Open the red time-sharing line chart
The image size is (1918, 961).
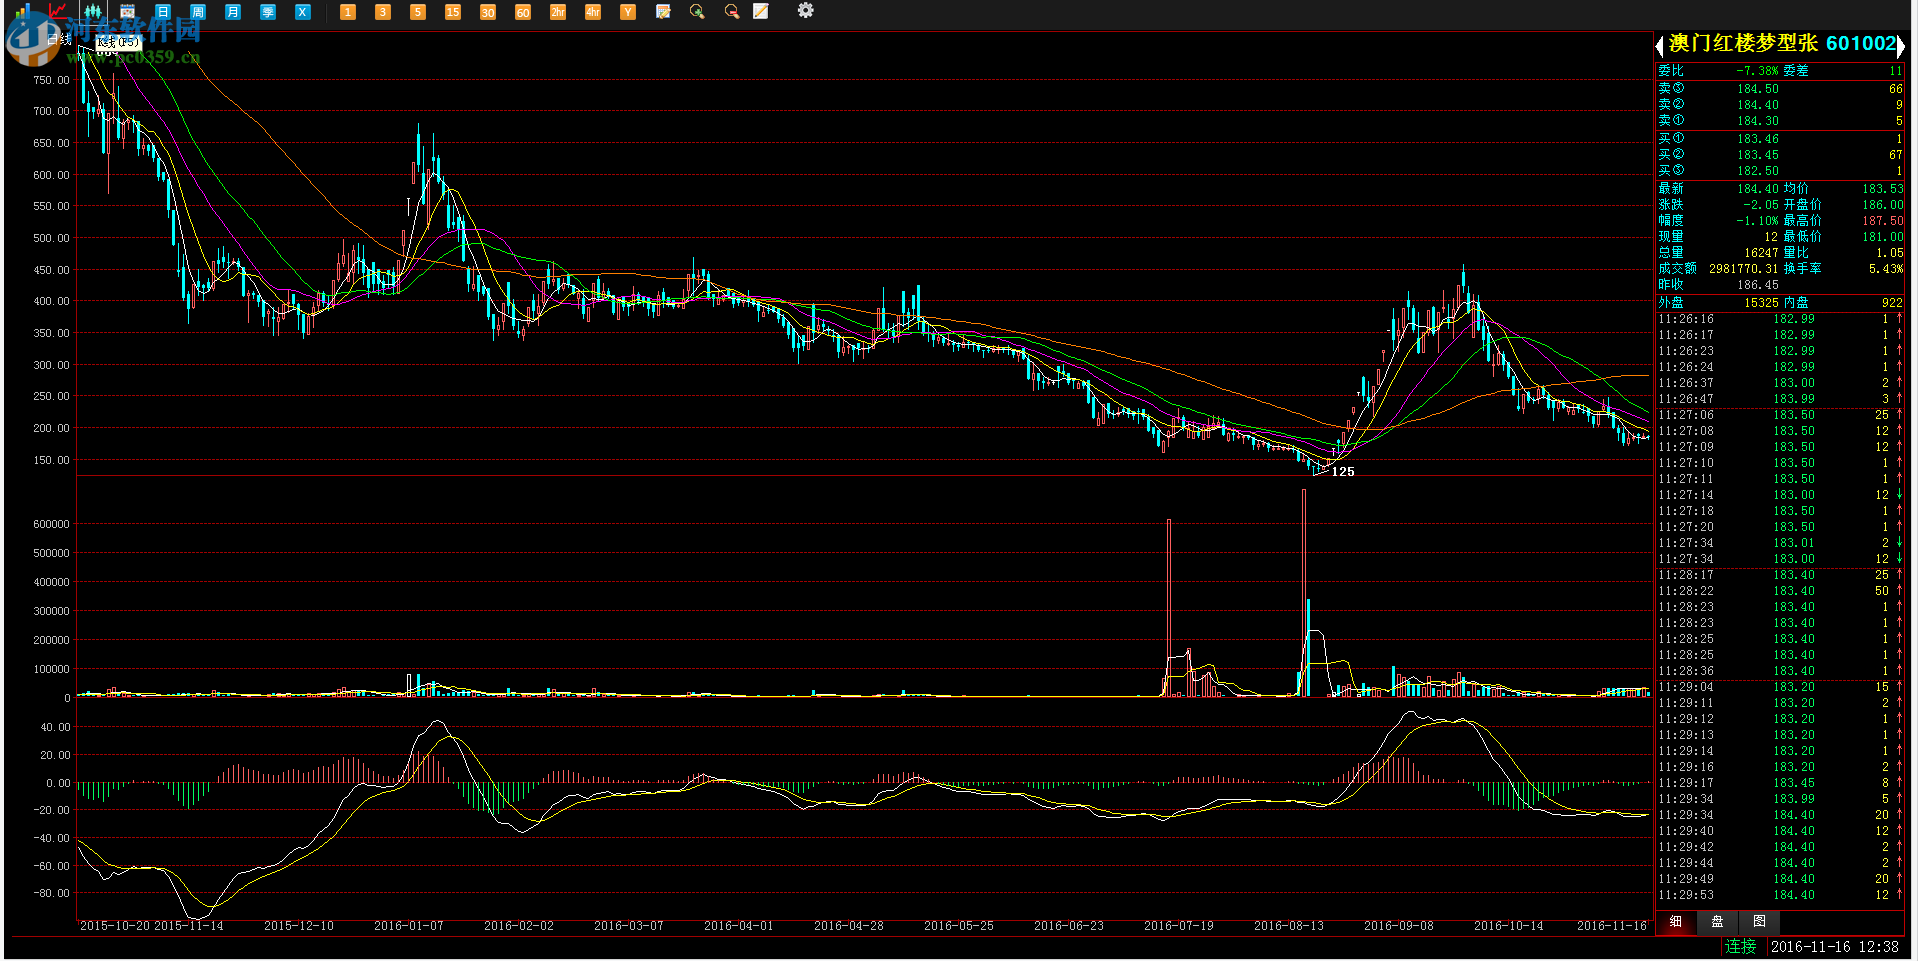[58, 12]
